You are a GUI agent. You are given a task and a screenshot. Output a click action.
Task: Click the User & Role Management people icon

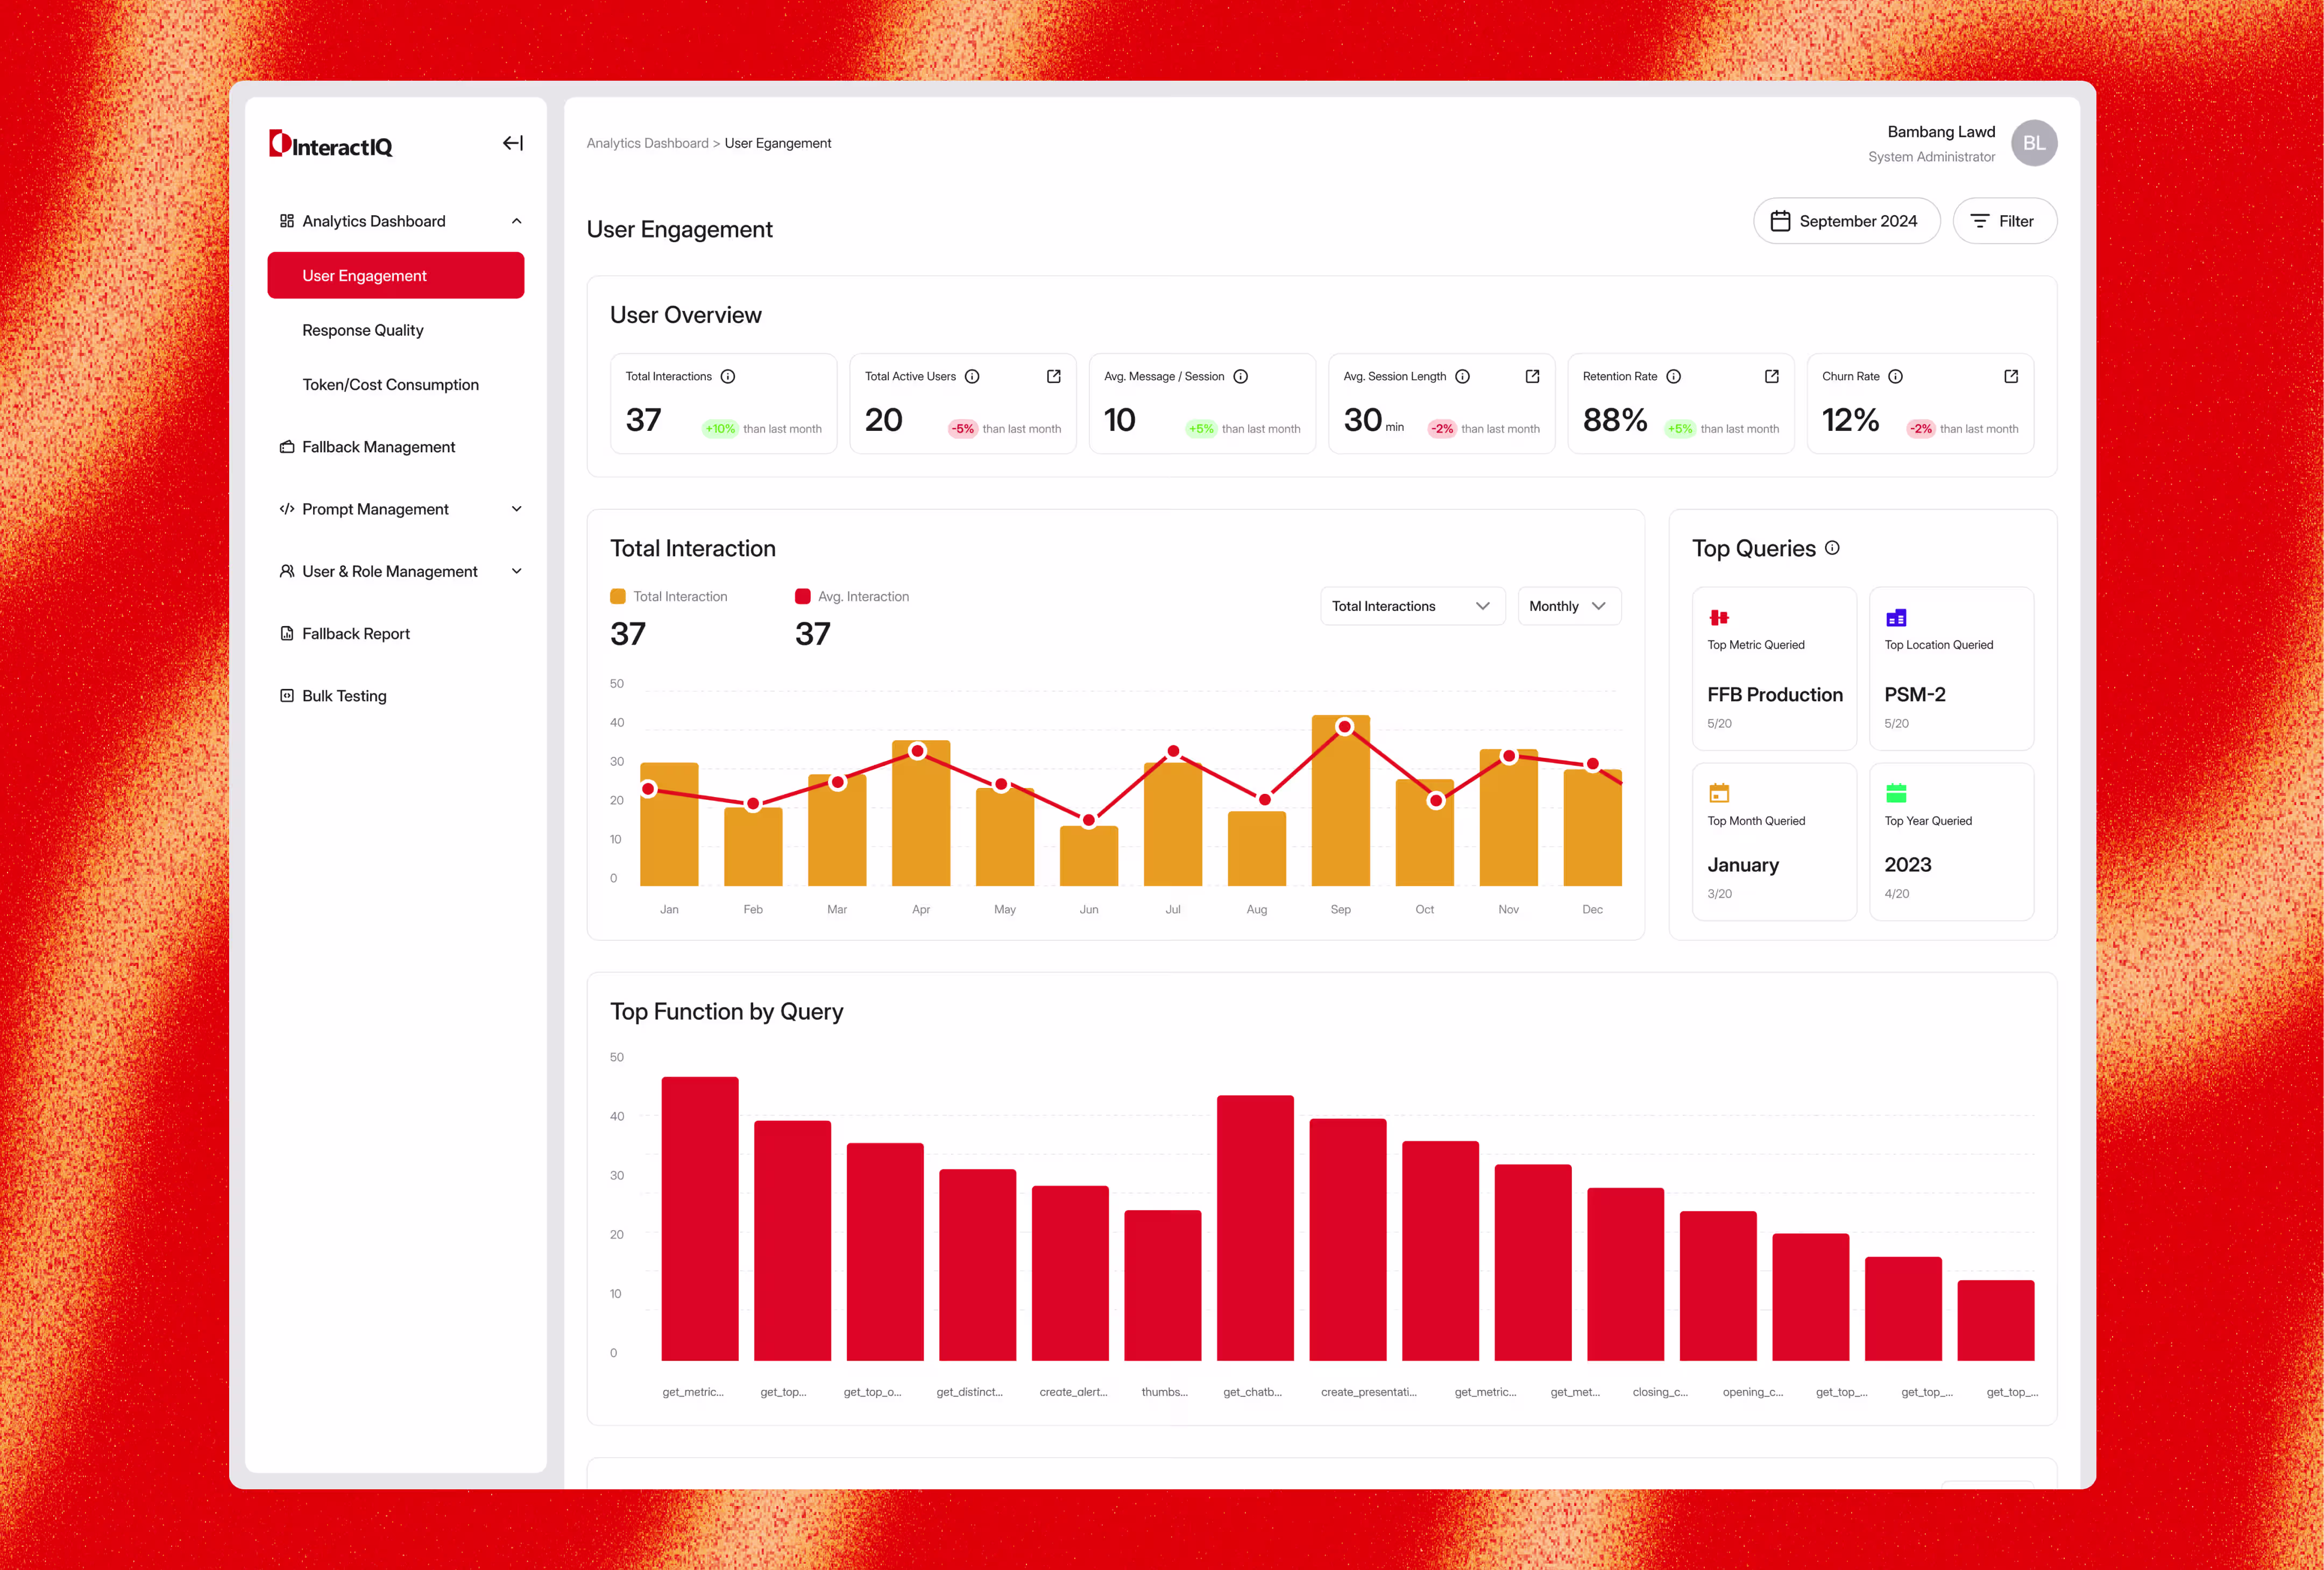point(287,571)
